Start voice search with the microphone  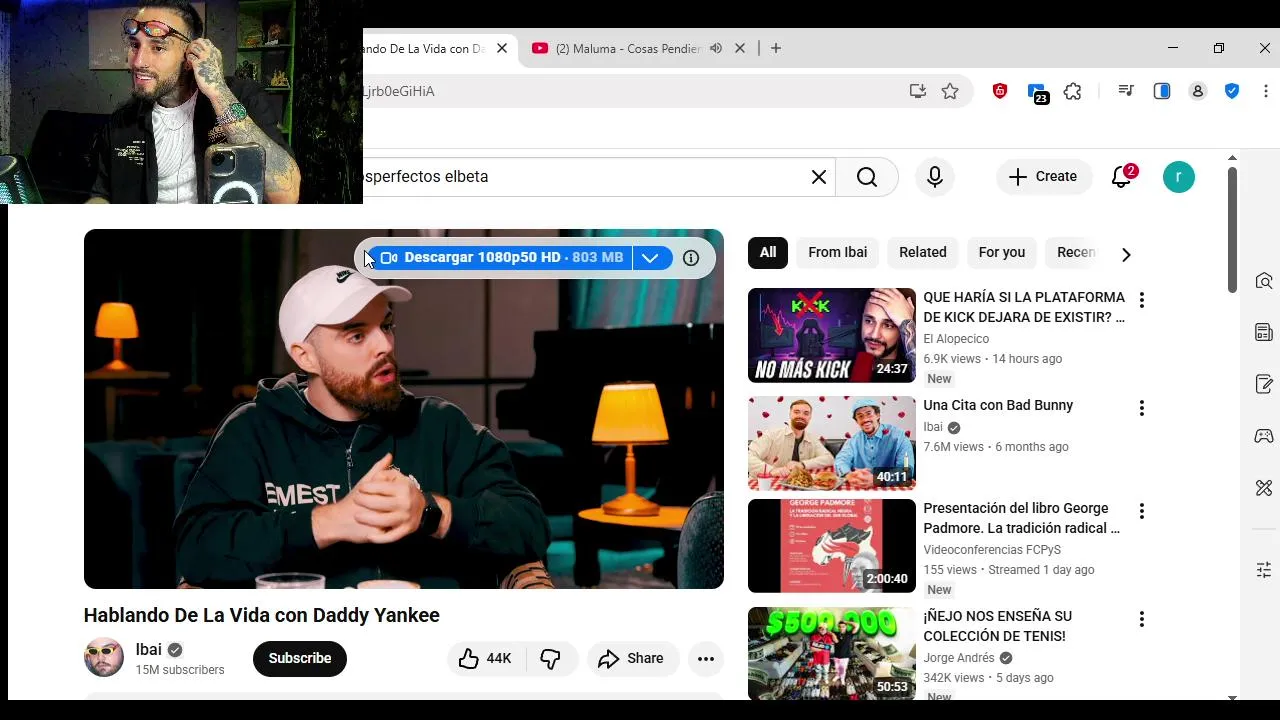(935, 177)
